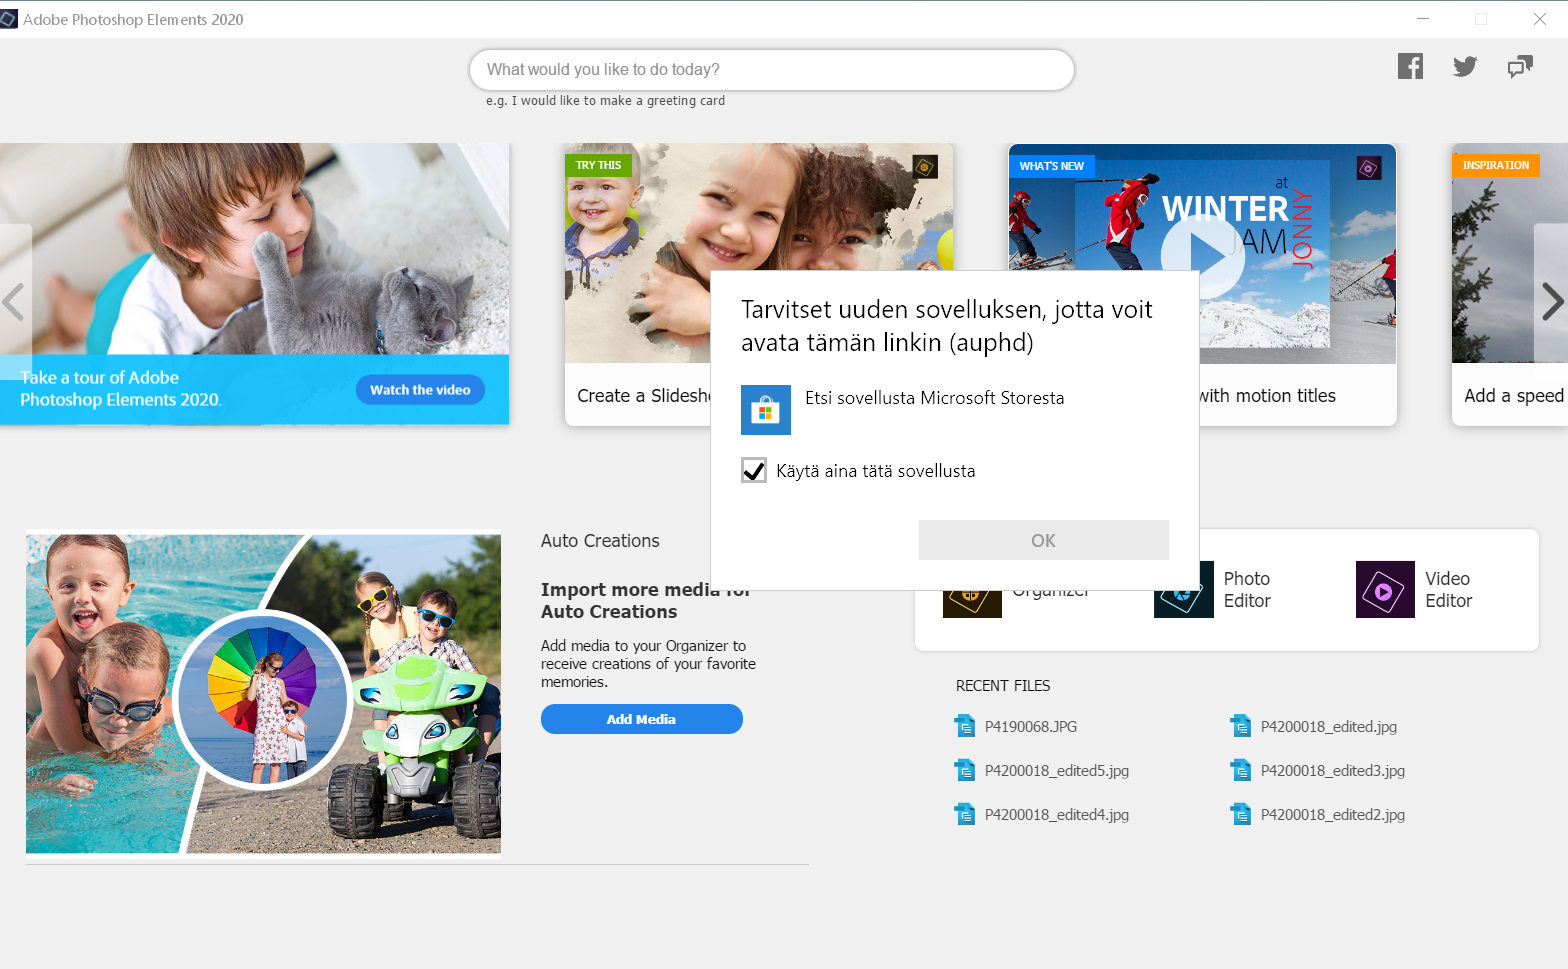Open recent file P4200018_edited2.jpg
Screen dimensions: 1568x969
coord(1333,815)
